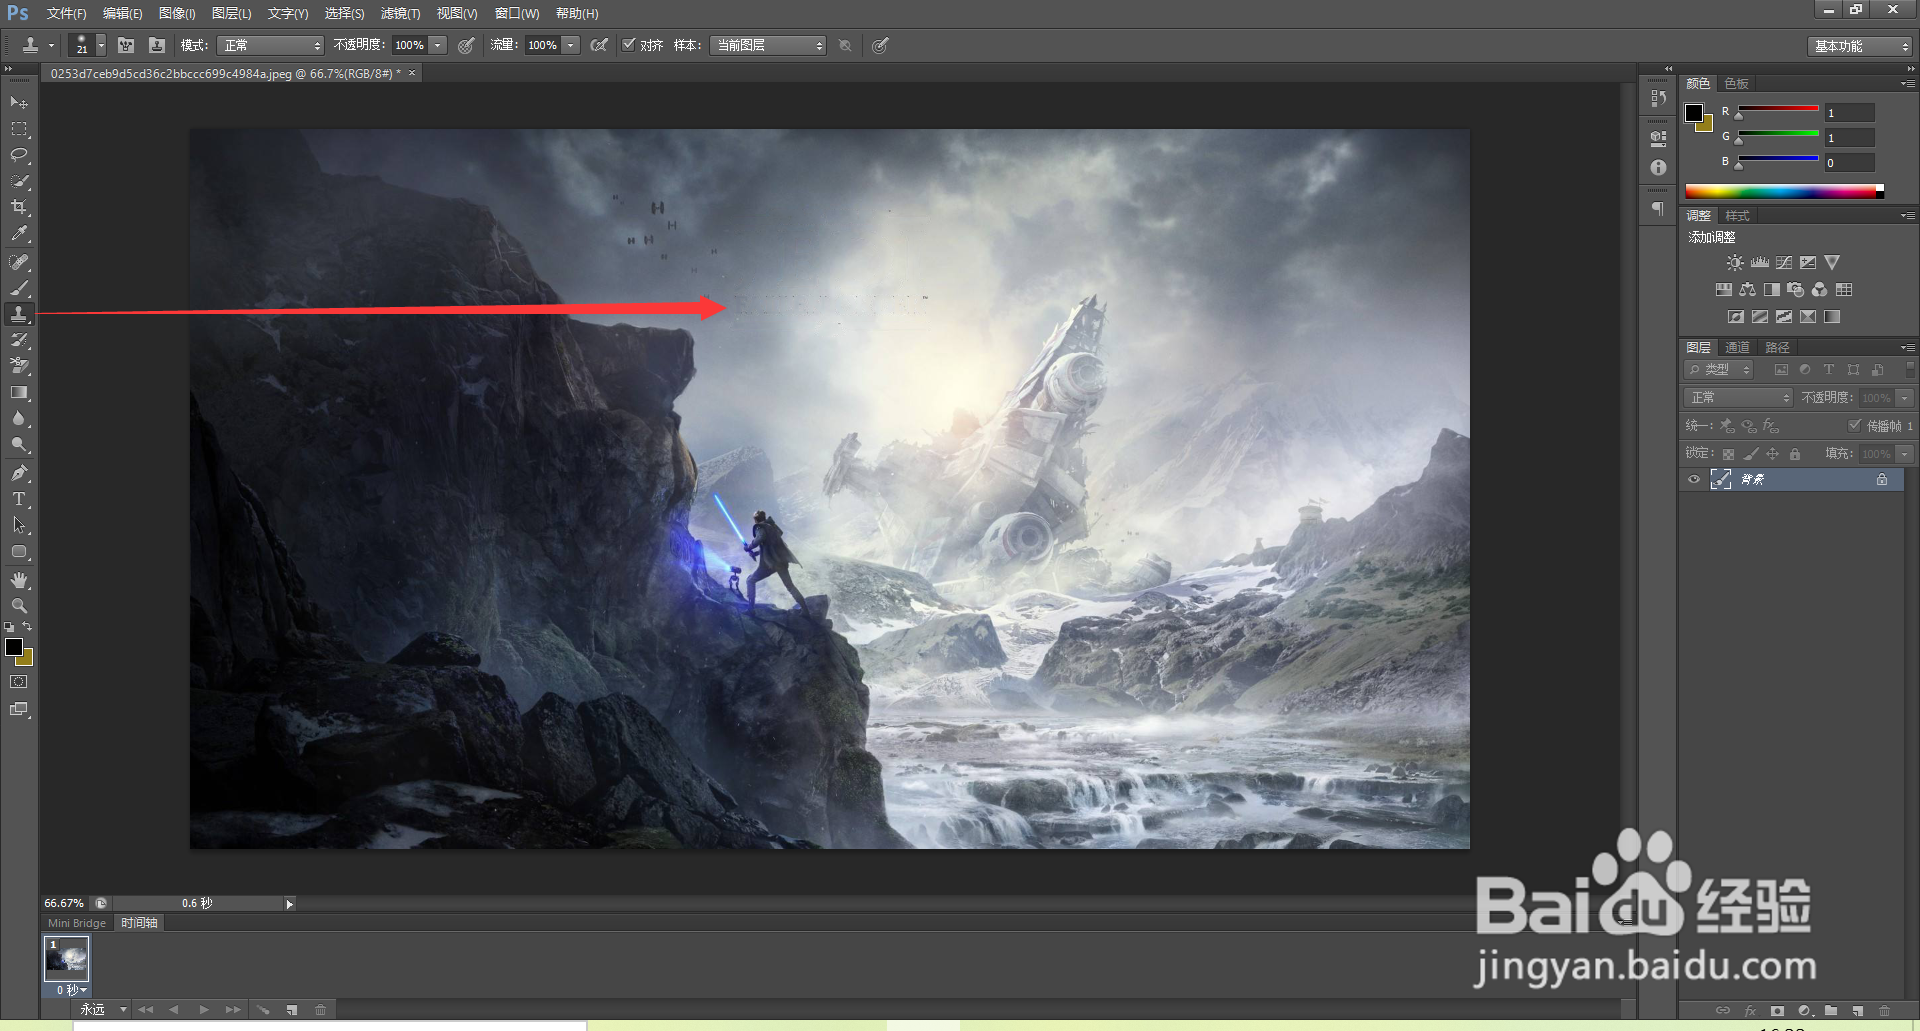Select the Hand tool
1920x1031 pixels.
pos(19,580)
